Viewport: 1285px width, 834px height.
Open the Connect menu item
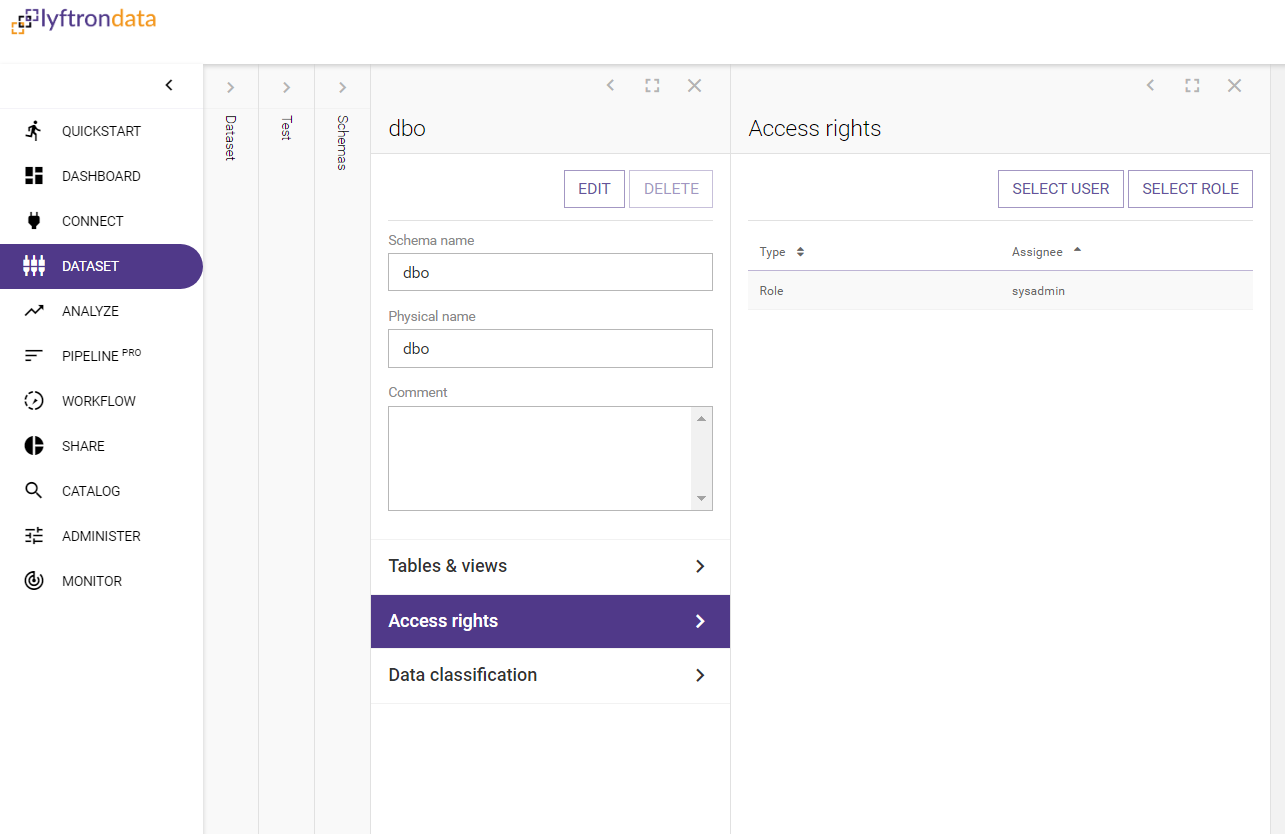101,221
